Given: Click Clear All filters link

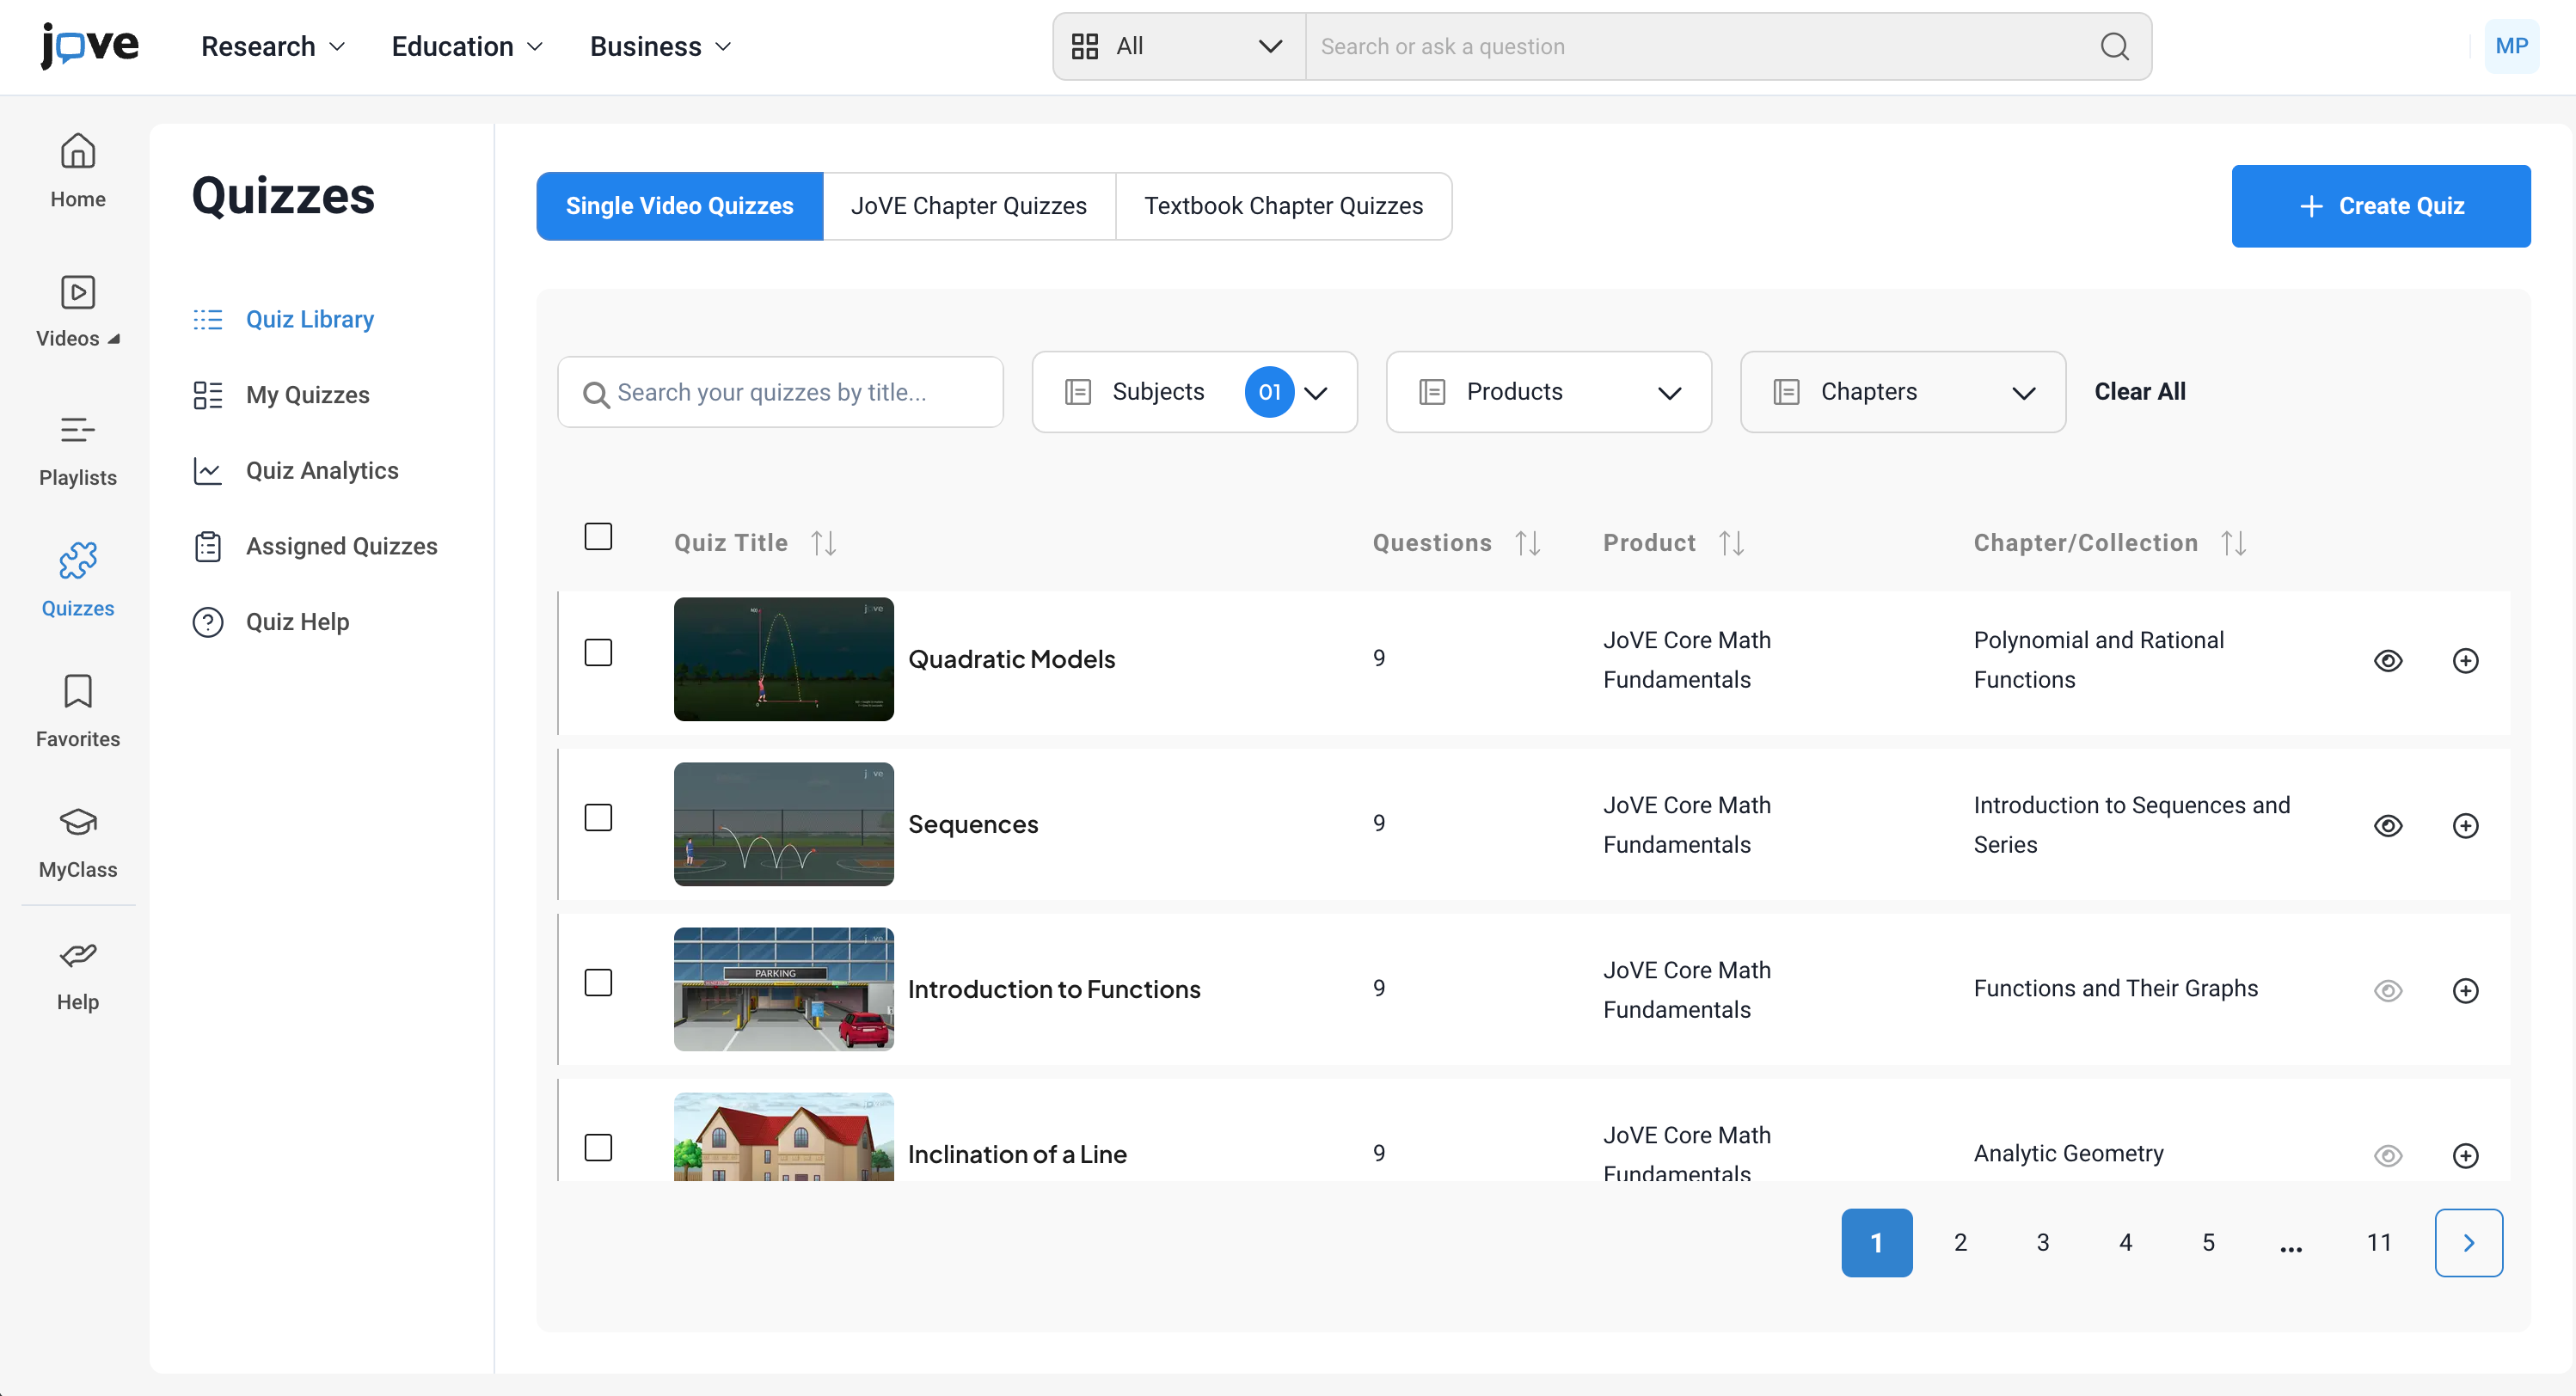Looking at the screenshot, I should click(2139, 392).
